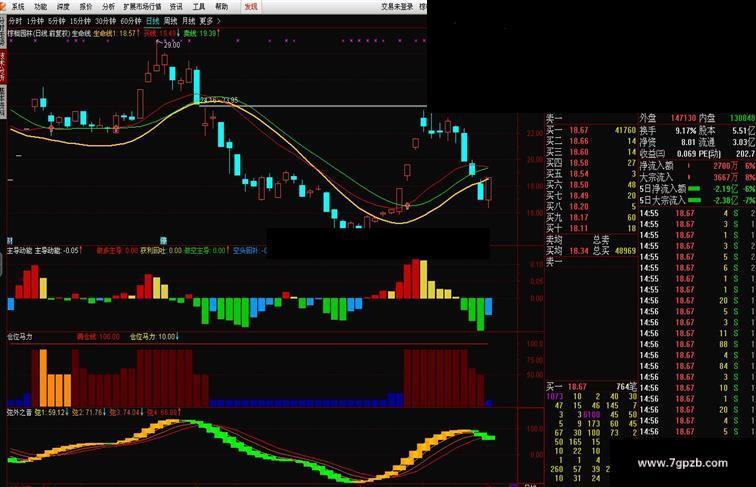Viewport: 756px width, 487px height.
Task: Click the 发现 button in menu bar
Action: point(251,7)
